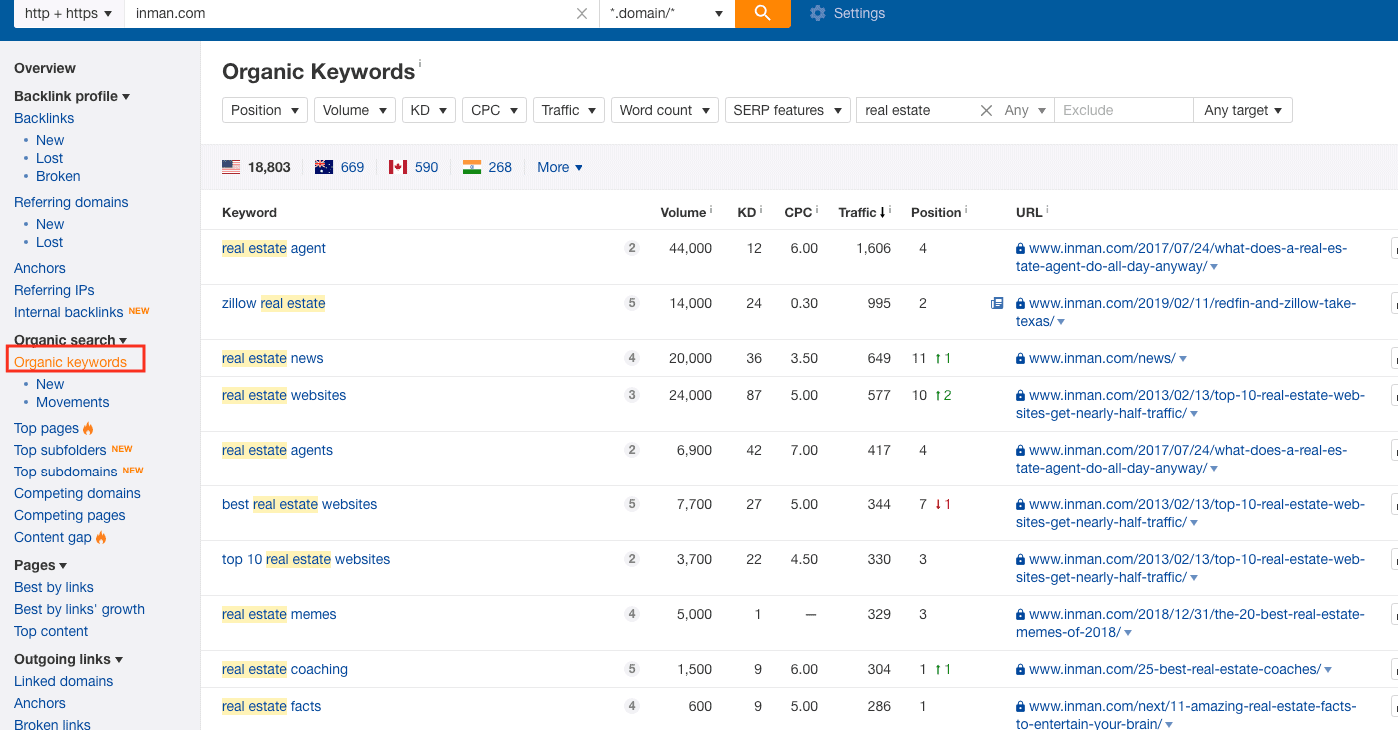The height and width of the screenshot is (730, 1398).
Task: Expand the More countries dropdown
Action: coord(560,167)
